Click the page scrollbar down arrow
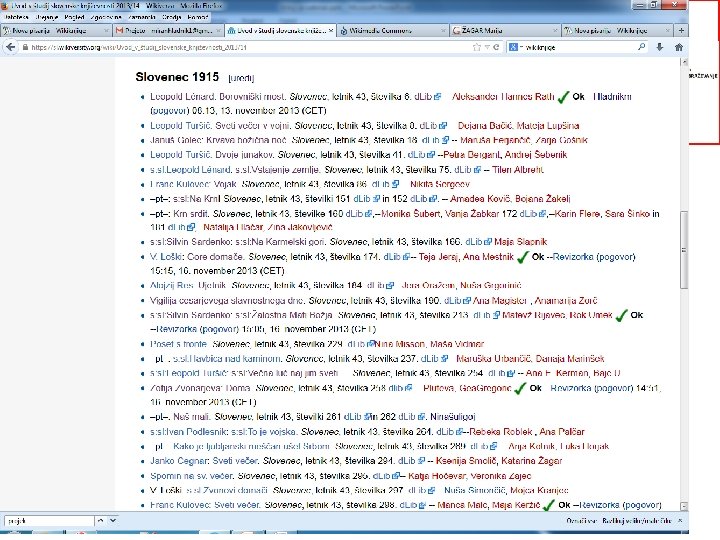Viewport: 720px width, 540px height. point(684,506)
